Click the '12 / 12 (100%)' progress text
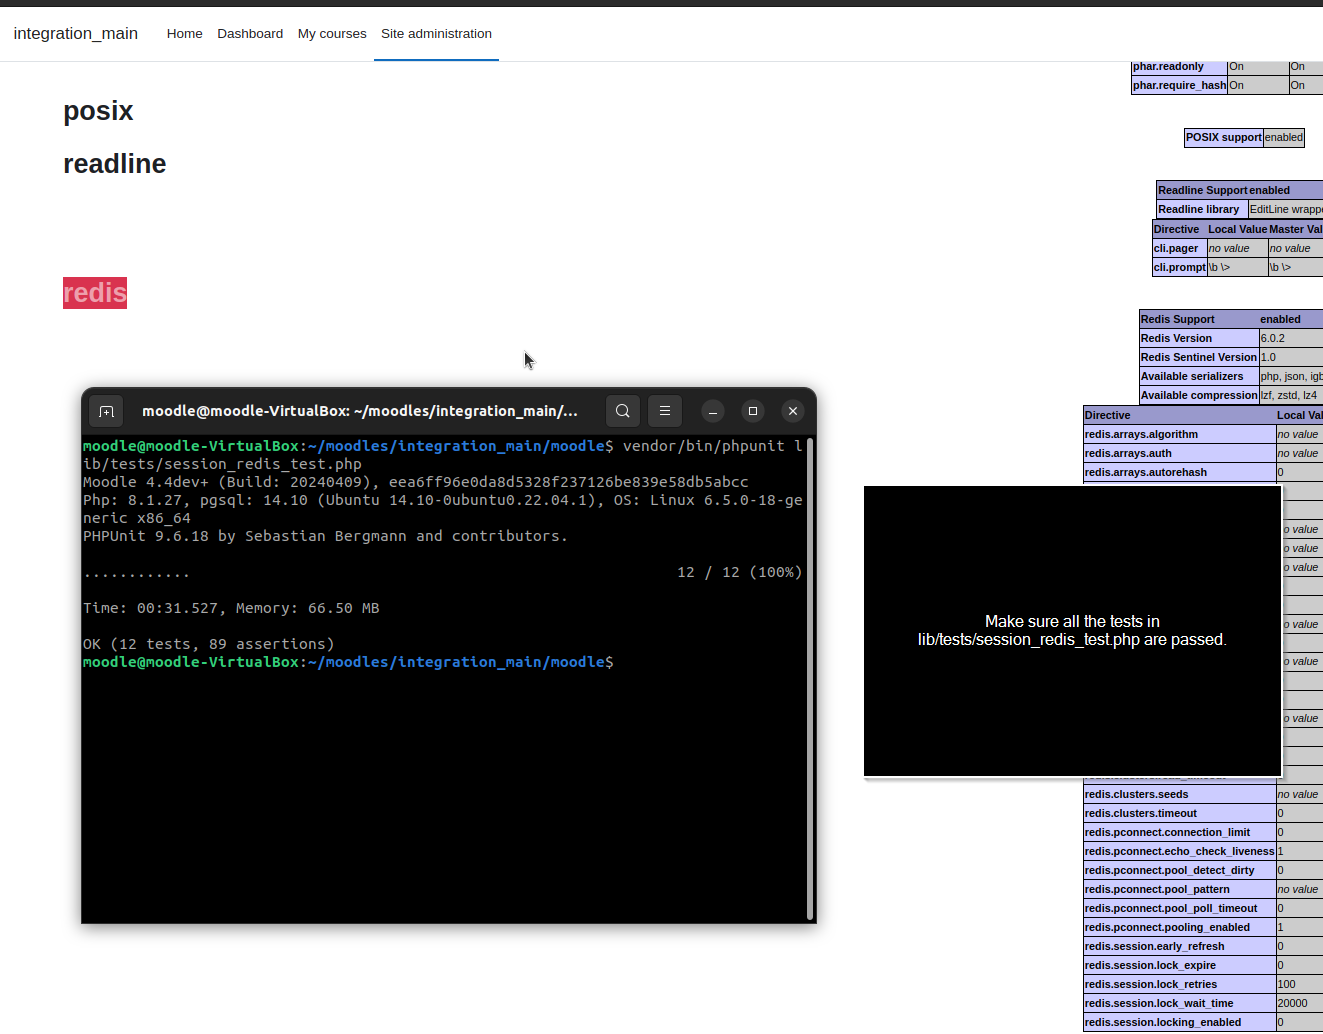Viewport: 1323px width, 1034px height. click(x=740, y=572)
